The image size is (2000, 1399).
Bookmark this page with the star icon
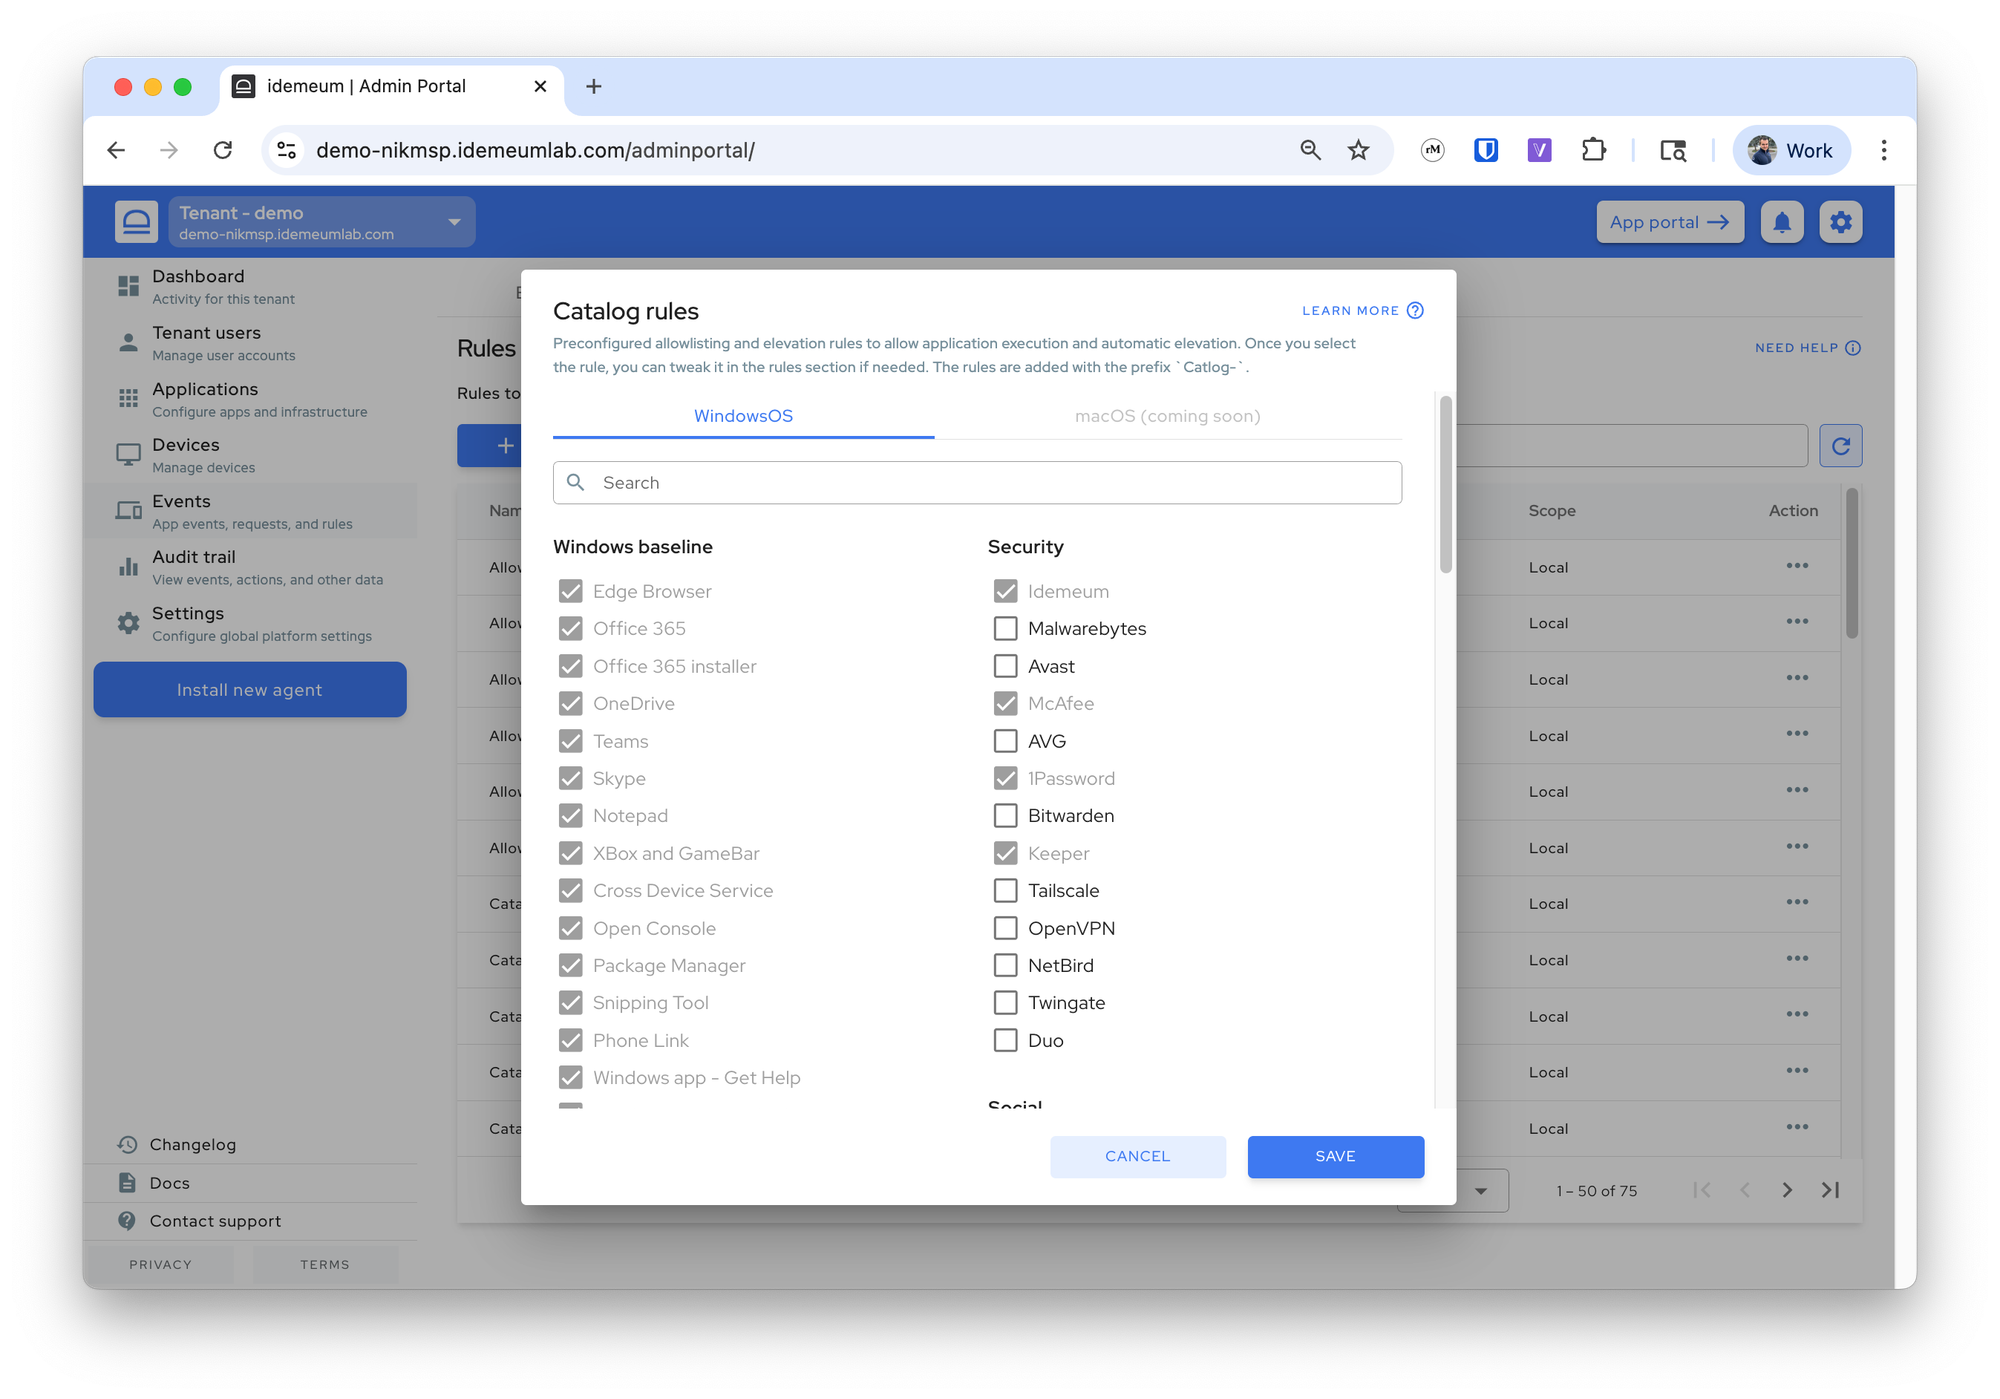1358,150
